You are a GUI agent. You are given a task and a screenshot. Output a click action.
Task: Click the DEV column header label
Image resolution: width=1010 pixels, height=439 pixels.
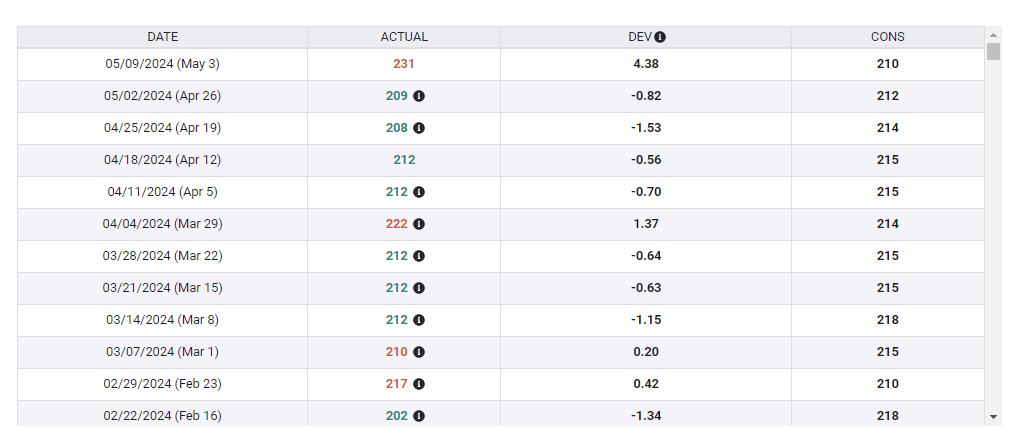[x=639, y=37]
